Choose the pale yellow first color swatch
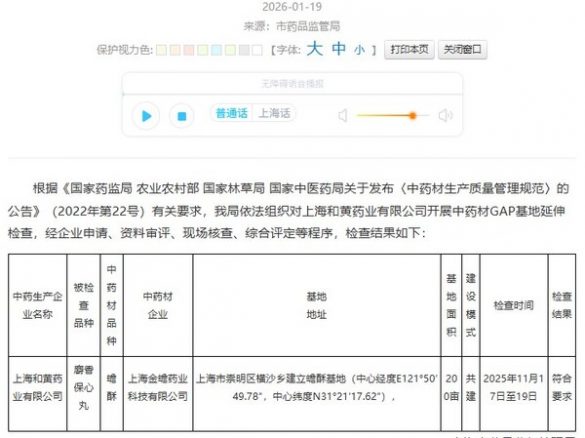 (161, 50)
